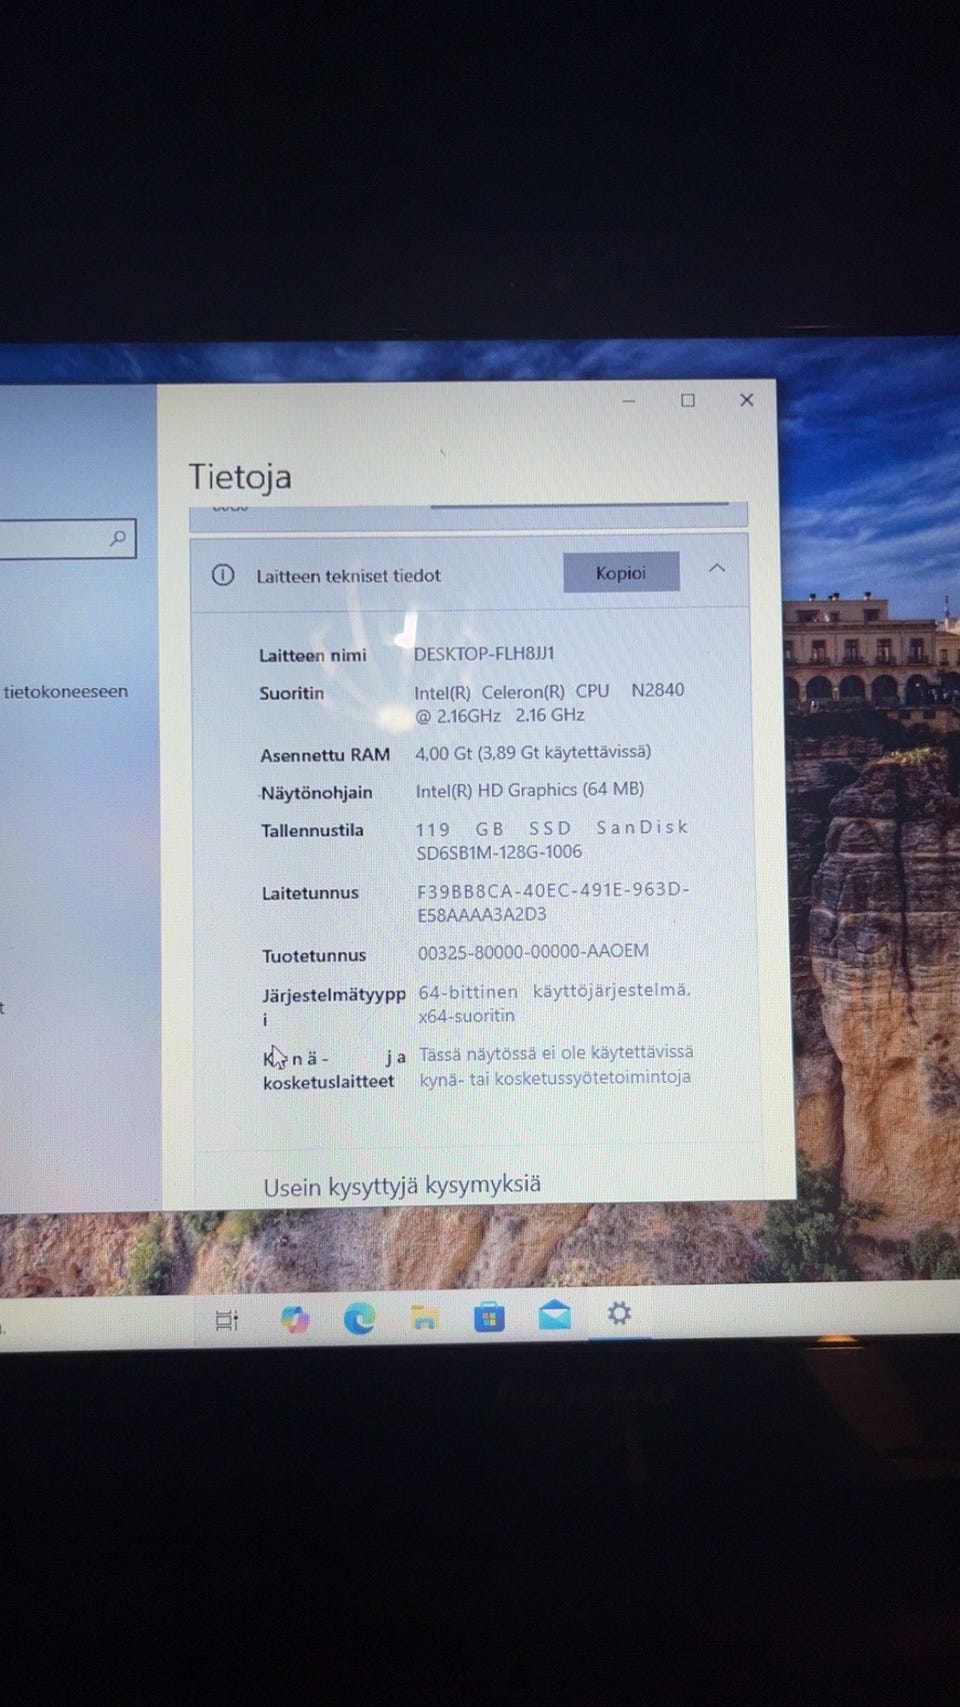Open Microsoft Edge from the taskbar

click(360, 1319)
